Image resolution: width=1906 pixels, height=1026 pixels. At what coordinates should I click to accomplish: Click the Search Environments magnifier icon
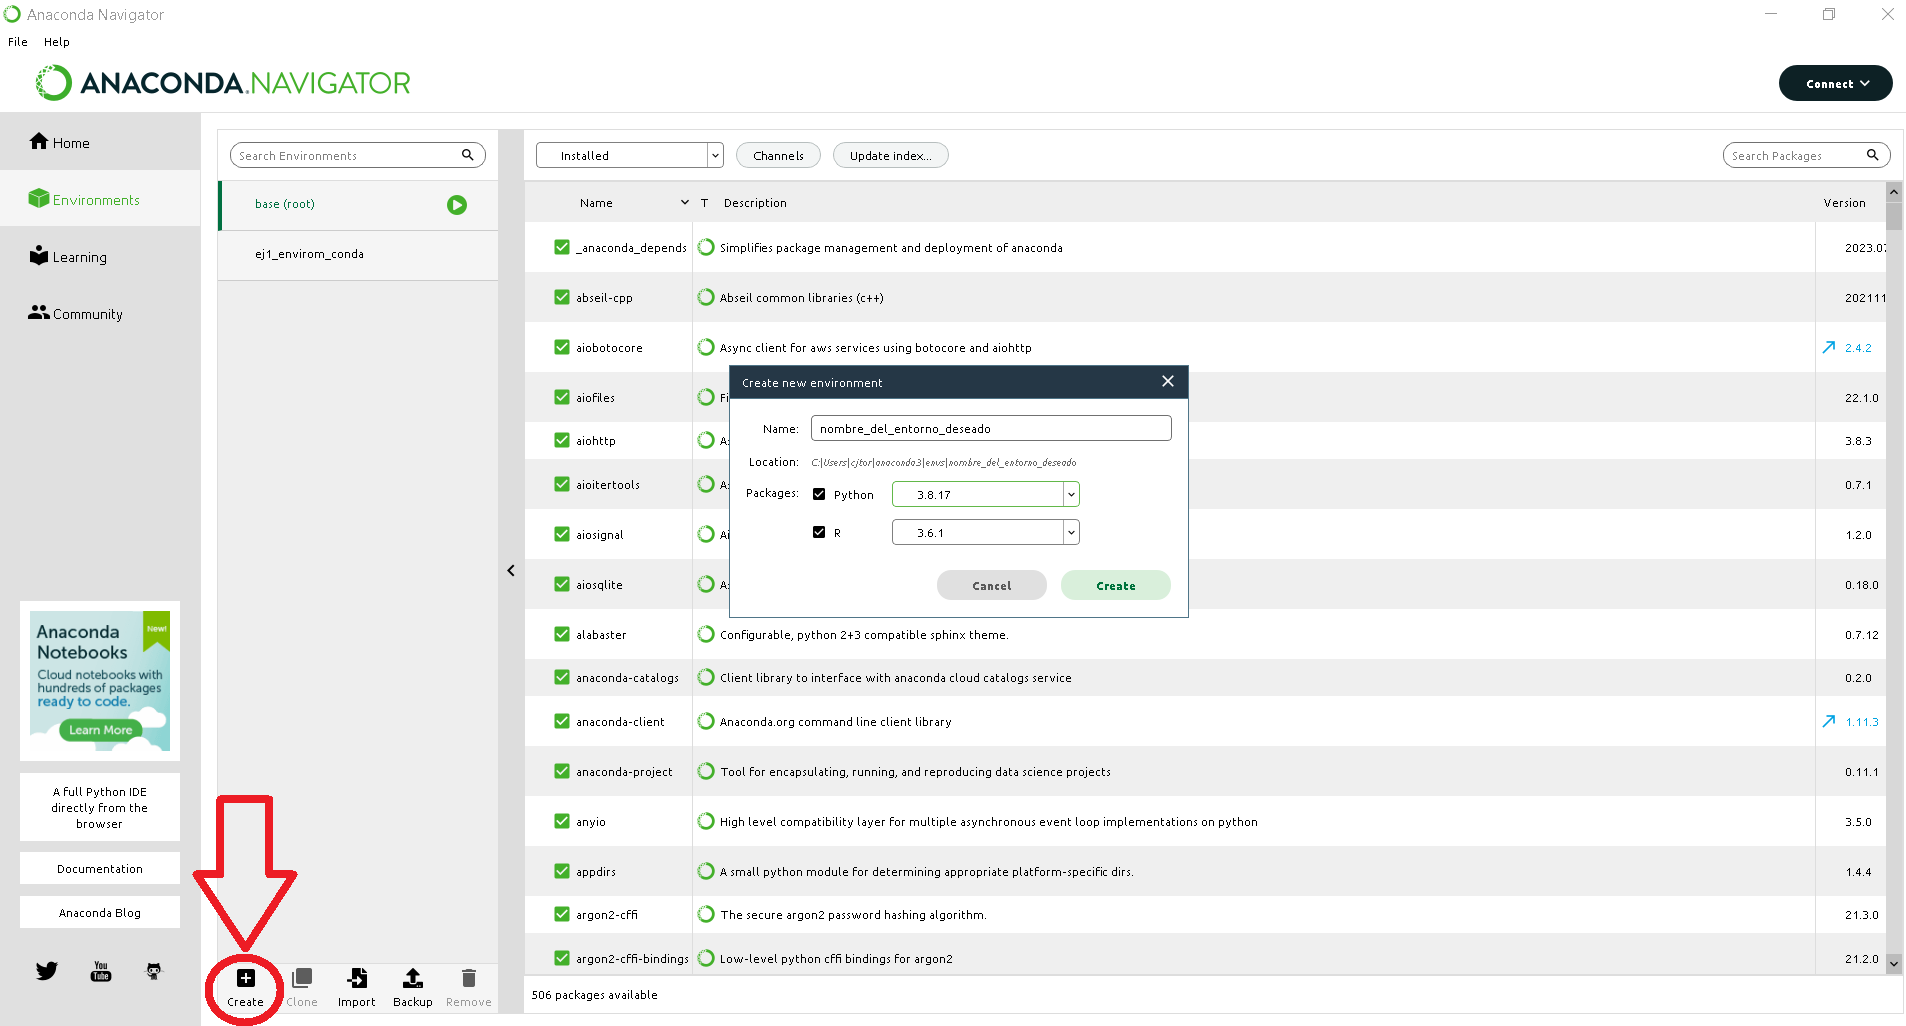click(467, 155)
